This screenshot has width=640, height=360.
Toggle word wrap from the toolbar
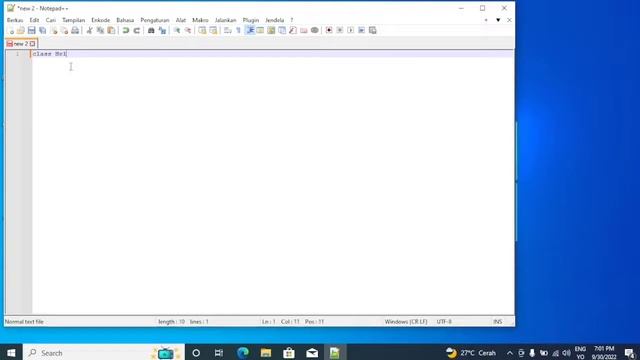point(228,31)
